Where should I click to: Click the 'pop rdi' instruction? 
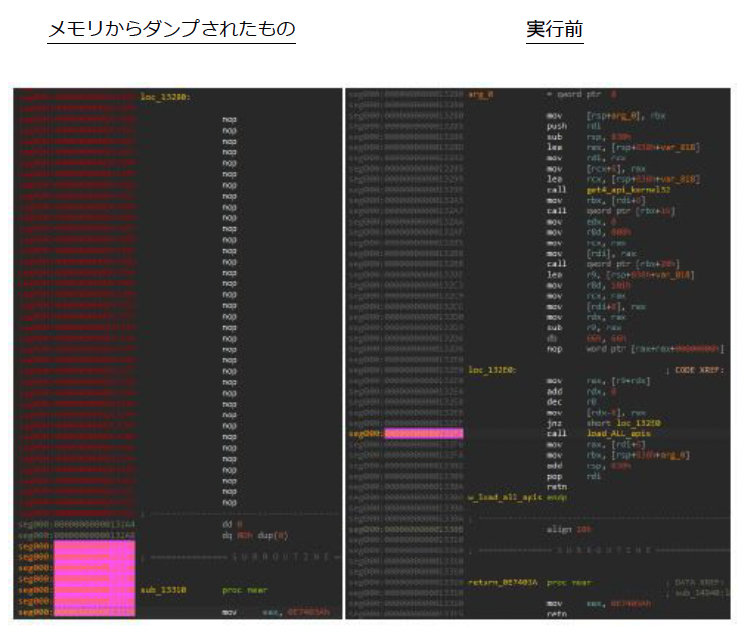coord(574,476)
